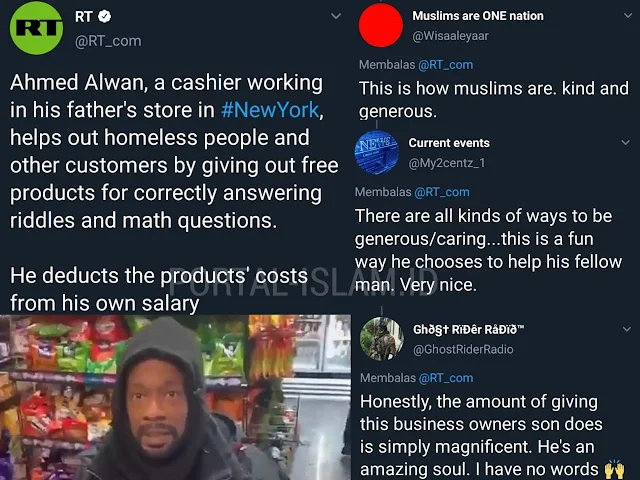The height and width of the screenshot is (480, 640).
Task: Open the GhostRiderRadio soldier avatar
Action: [x=382, y=339]
